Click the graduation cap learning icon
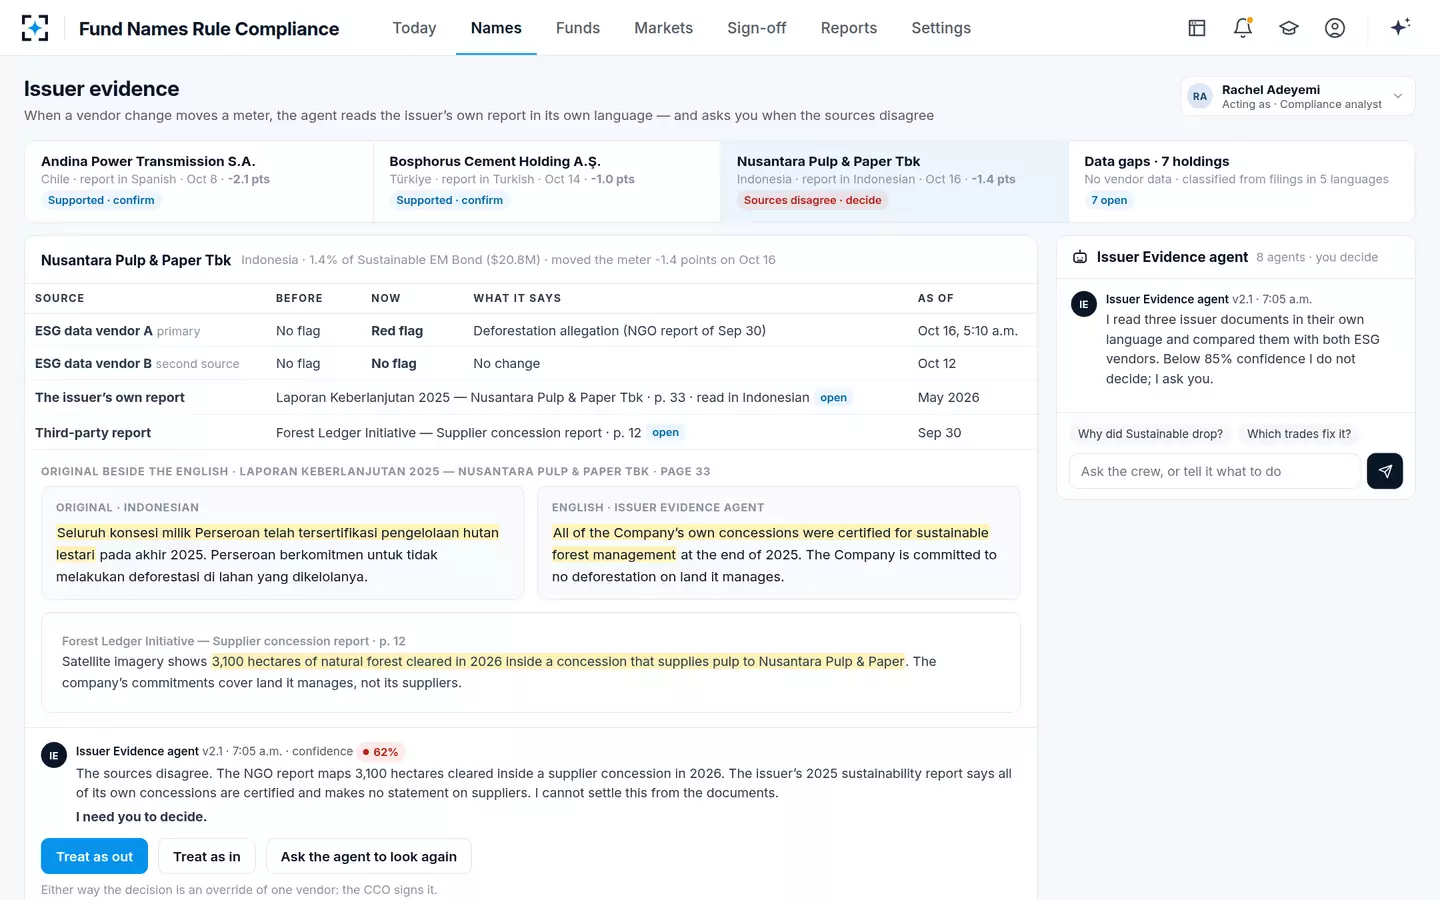 click(1289, 28)
